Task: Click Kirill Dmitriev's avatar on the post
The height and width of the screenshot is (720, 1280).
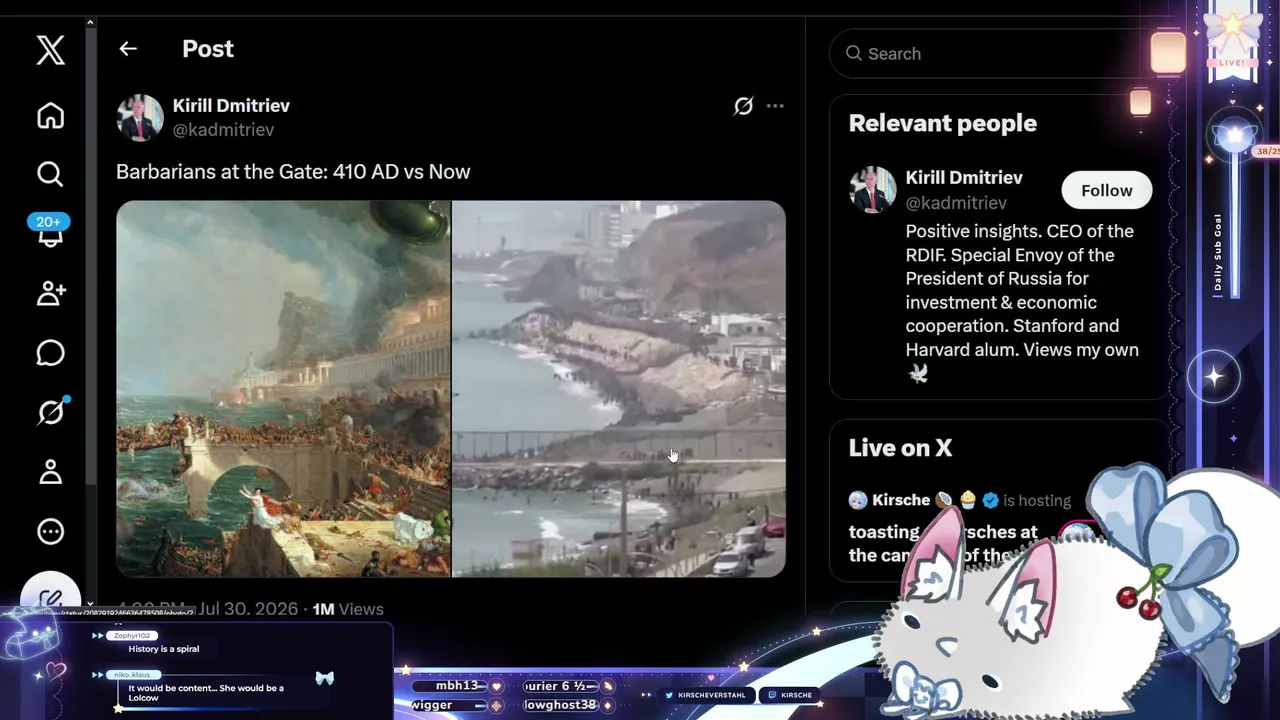Action: pyautogui.click(x=140, y=118)
